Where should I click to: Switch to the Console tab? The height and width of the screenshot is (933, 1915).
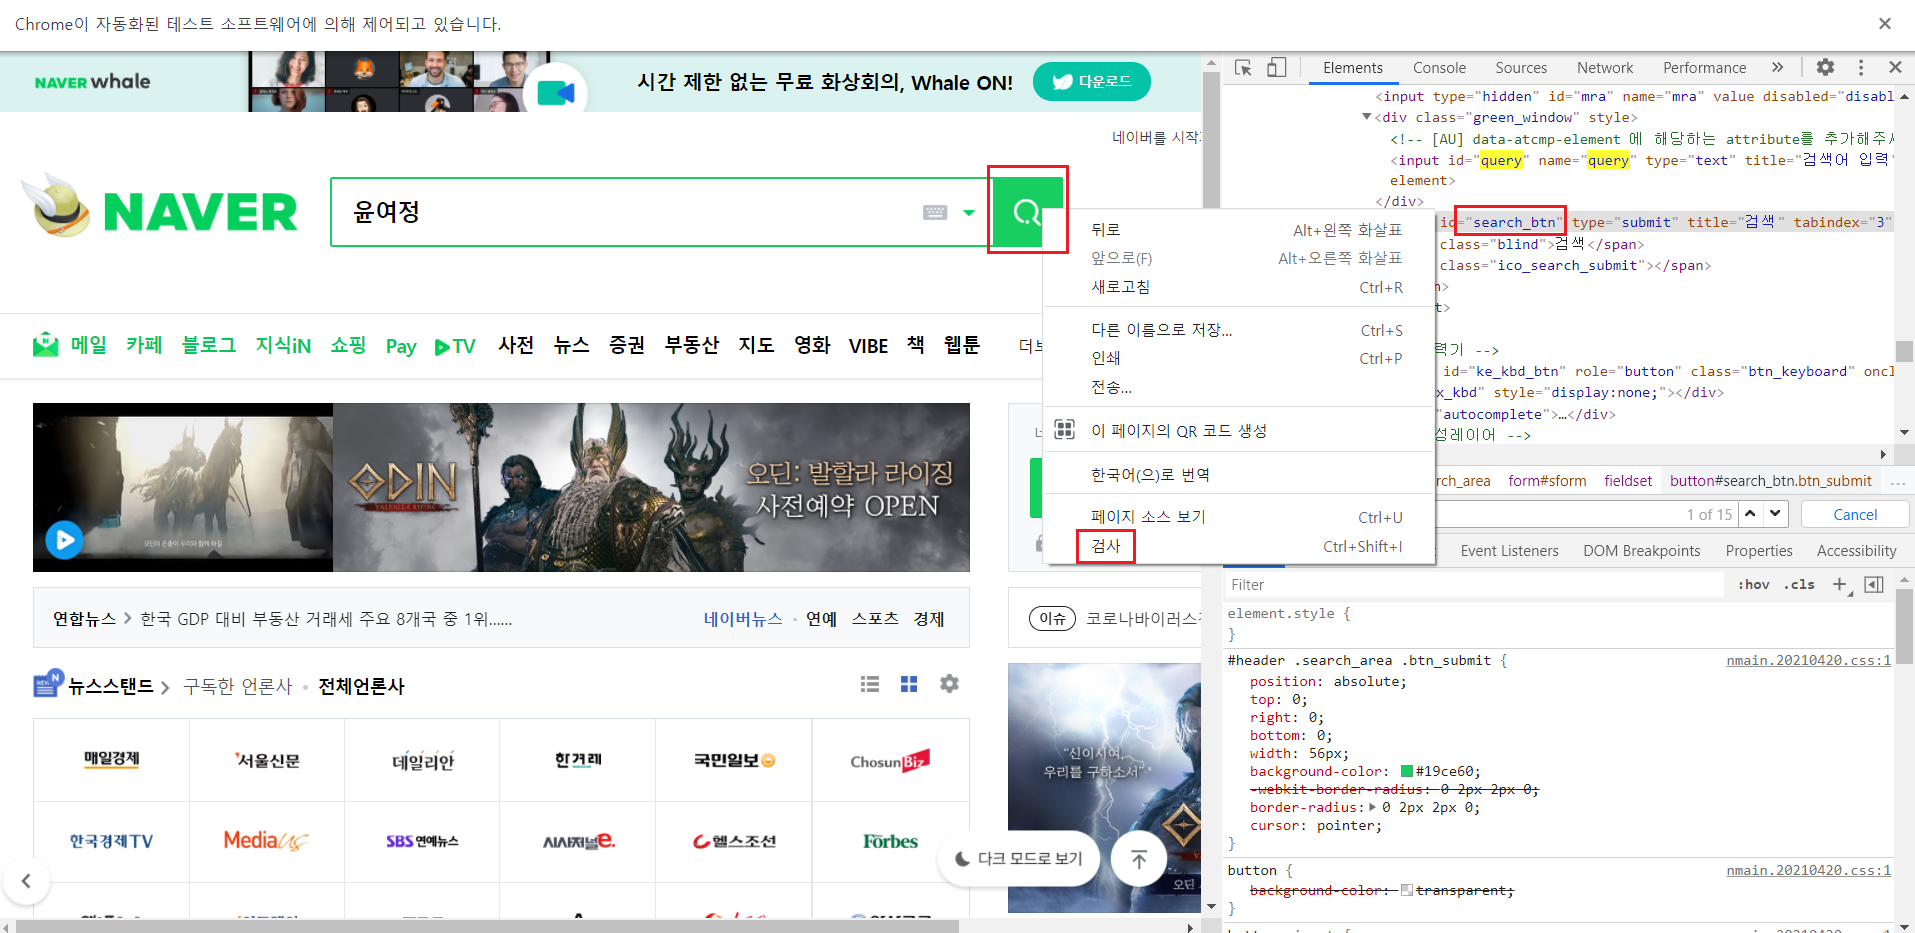click(1439, 68)
